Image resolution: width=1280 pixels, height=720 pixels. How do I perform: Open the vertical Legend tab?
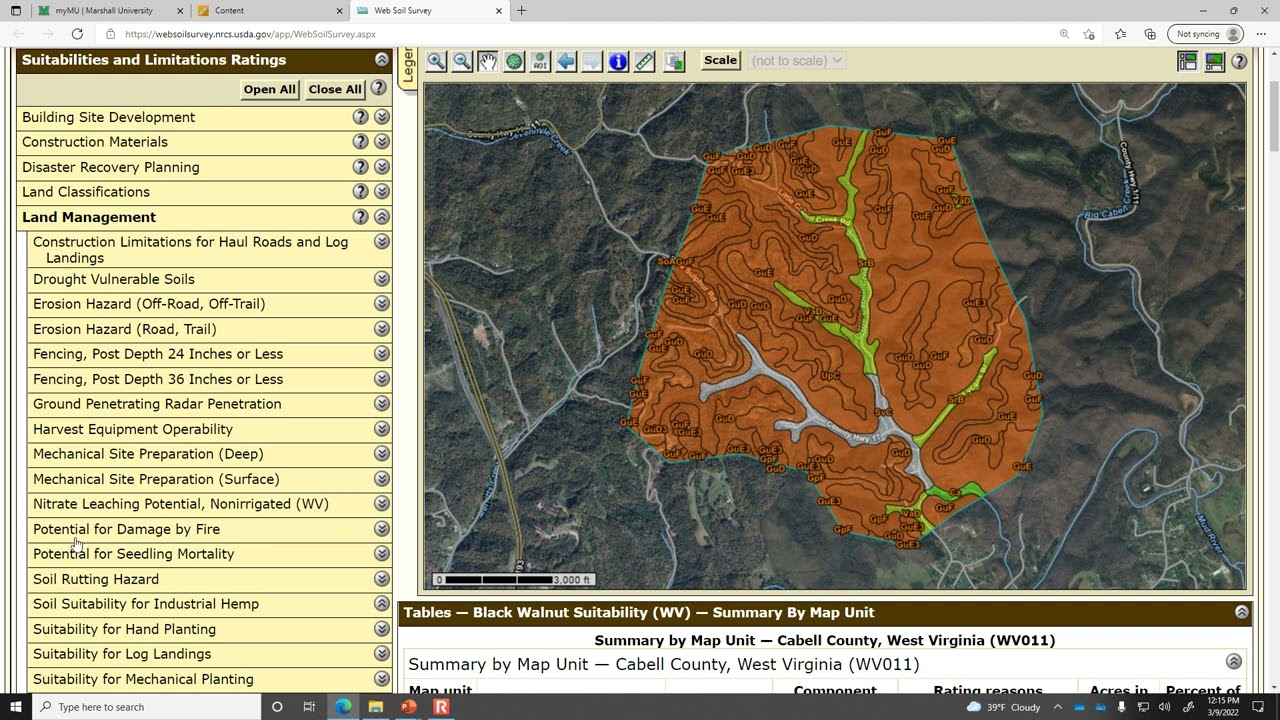pos(407,67)
